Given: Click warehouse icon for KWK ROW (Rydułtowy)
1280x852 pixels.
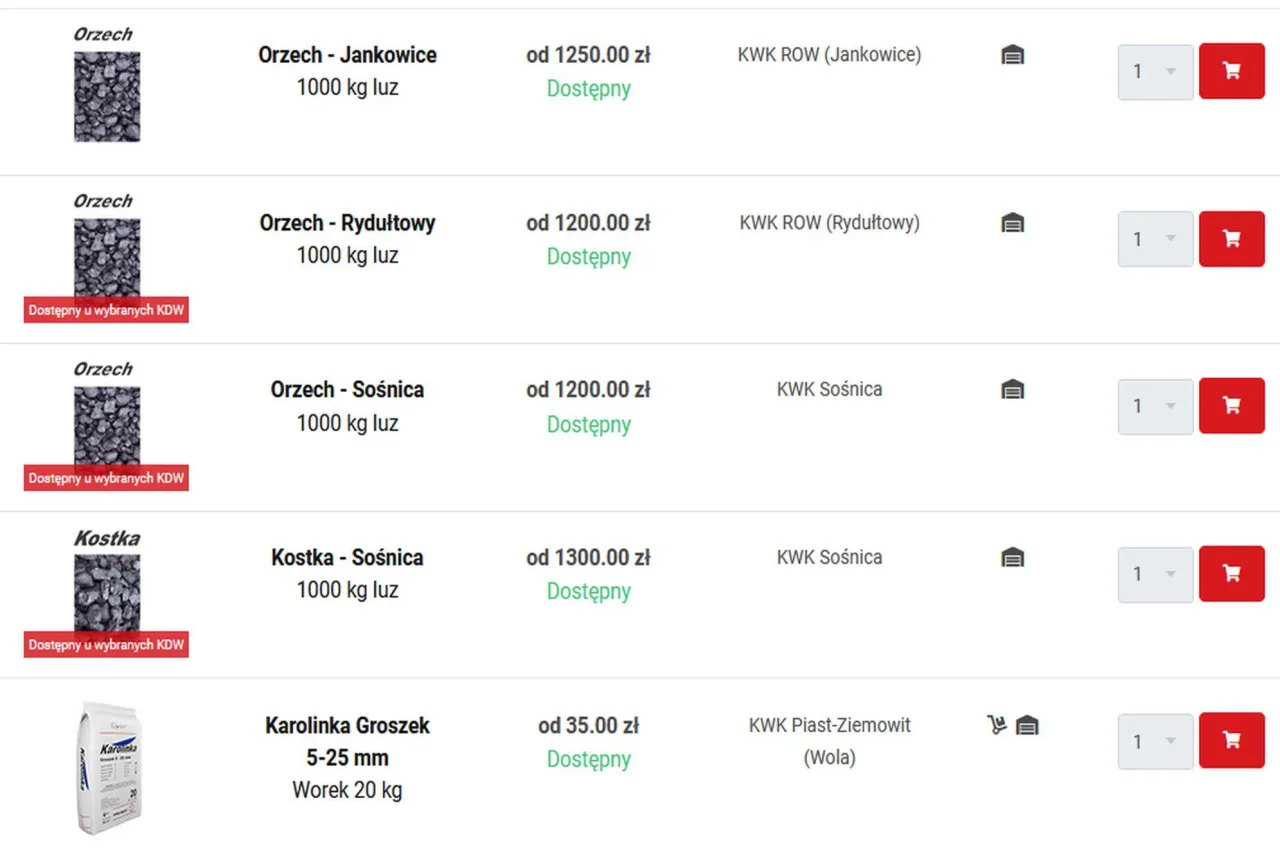Looking at the screenshot, I should [1013, 223].
